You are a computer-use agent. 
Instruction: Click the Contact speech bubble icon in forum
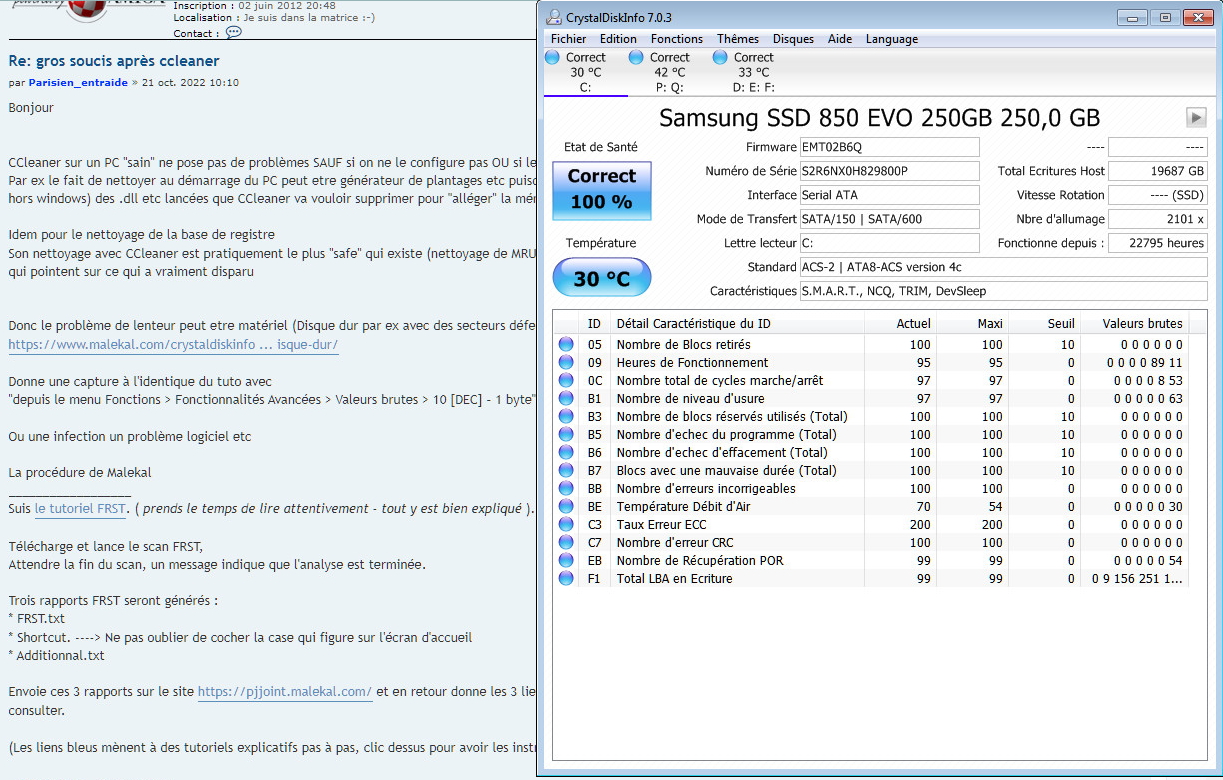point(233,32)
